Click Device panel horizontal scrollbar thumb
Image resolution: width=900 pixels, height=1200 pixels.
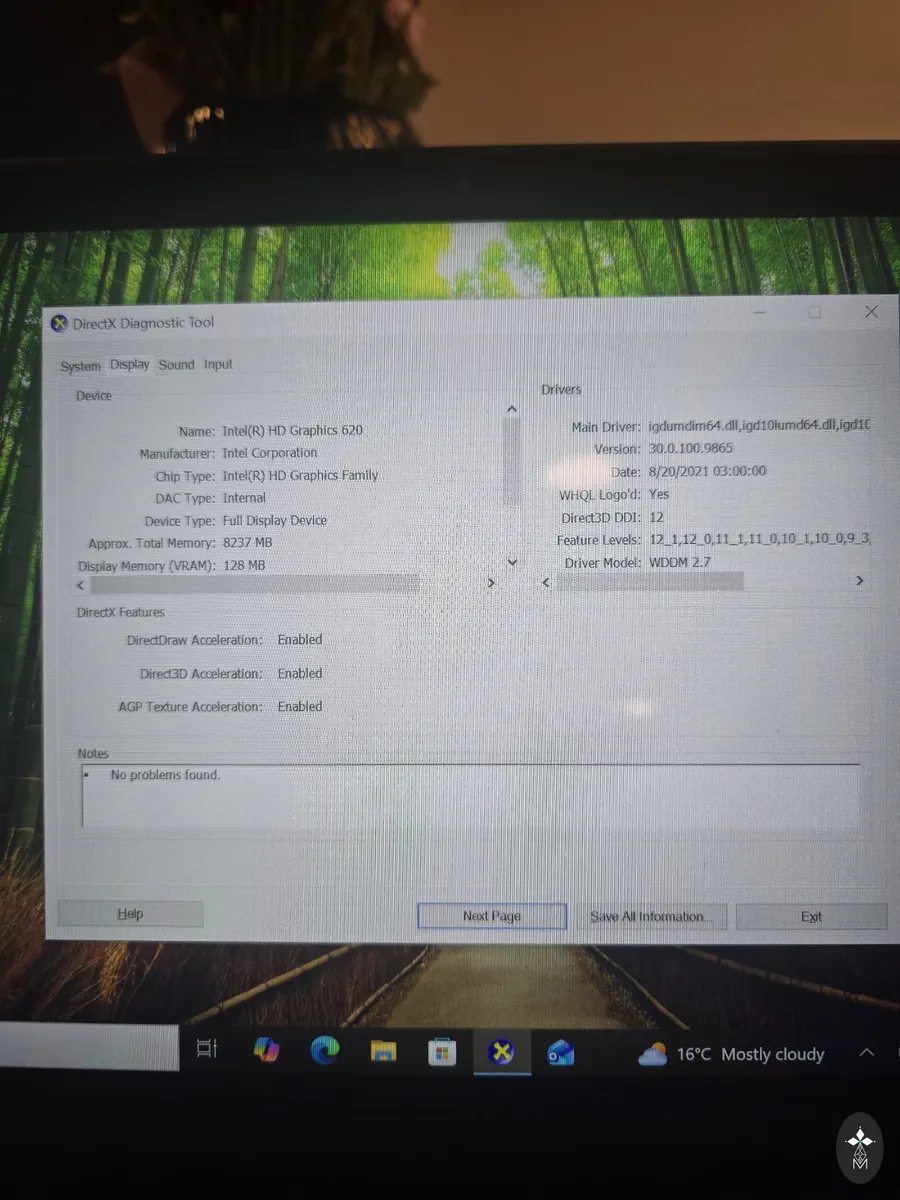tap(256, 583)
